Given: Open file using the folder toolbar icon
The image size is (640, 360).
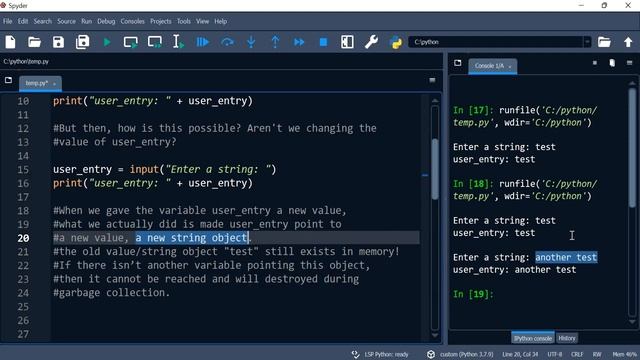Looking at the screenshot, I should click(x=34, y=42).
